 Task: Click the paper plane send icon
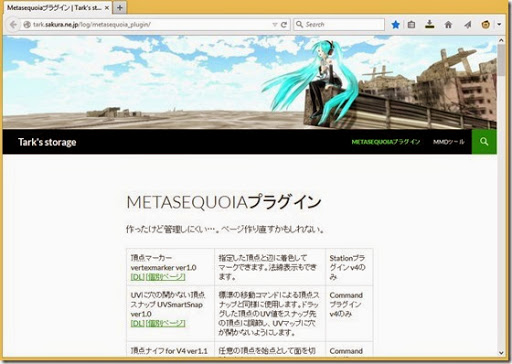[x=468, y=24]
